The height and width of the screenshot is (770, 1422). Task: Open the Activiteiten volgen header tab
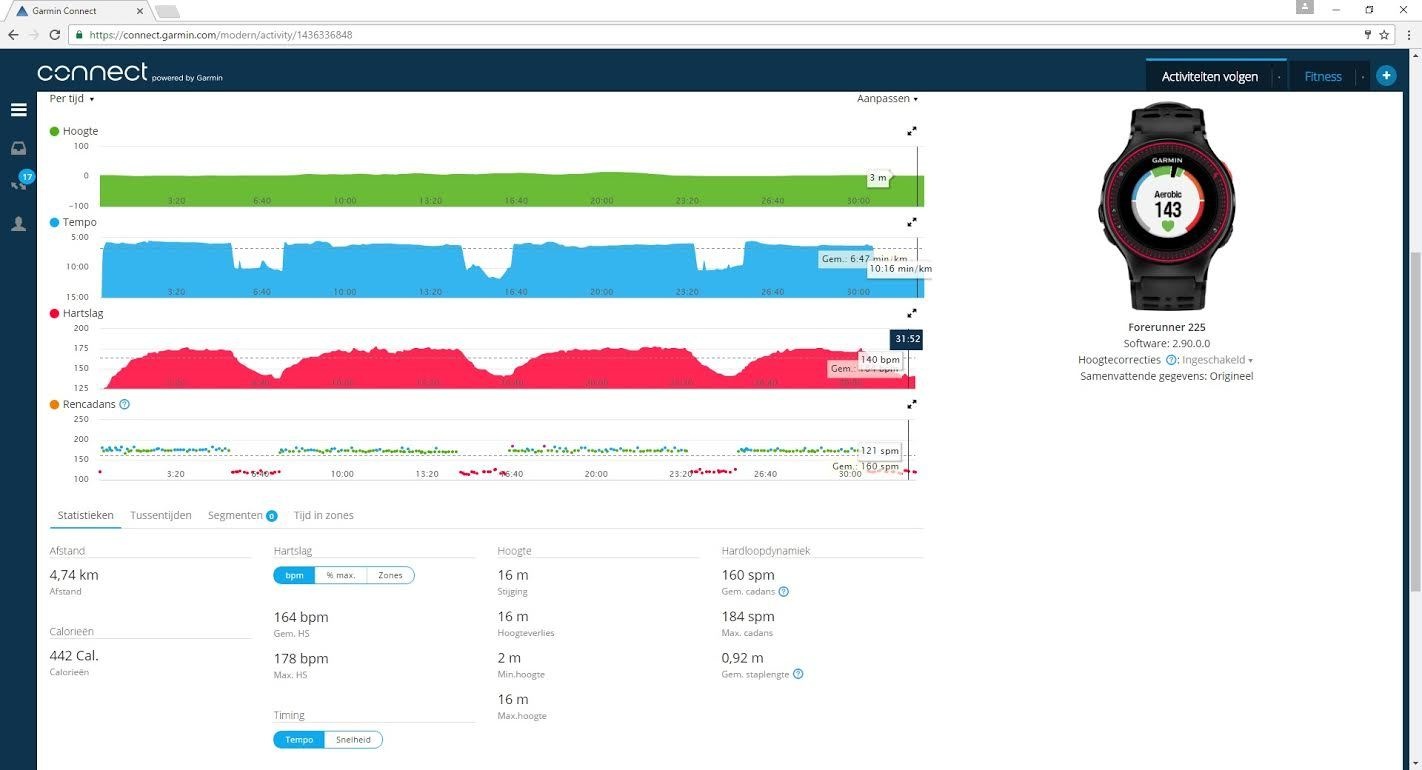tap(1209, 76)
